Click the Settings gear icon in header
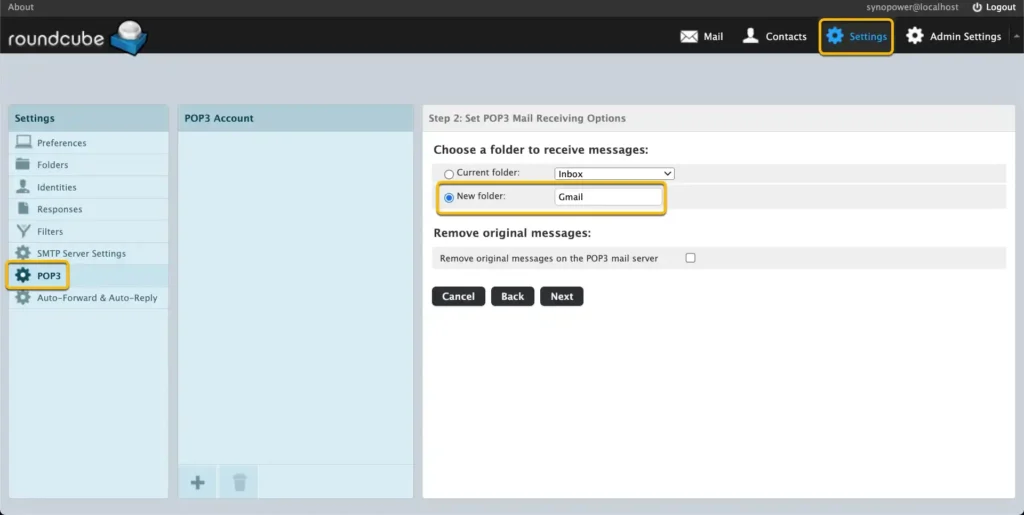 835,36
